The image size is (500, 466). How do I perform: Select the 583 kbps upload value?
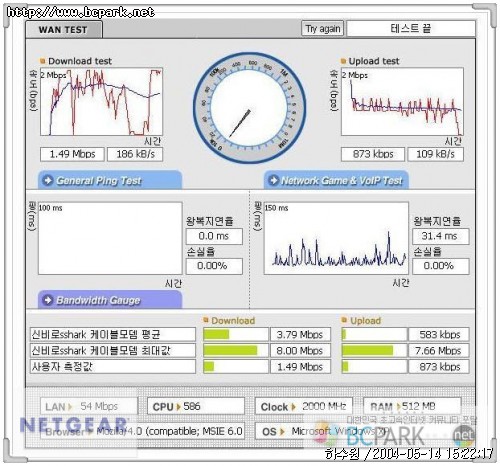(439, 334)
